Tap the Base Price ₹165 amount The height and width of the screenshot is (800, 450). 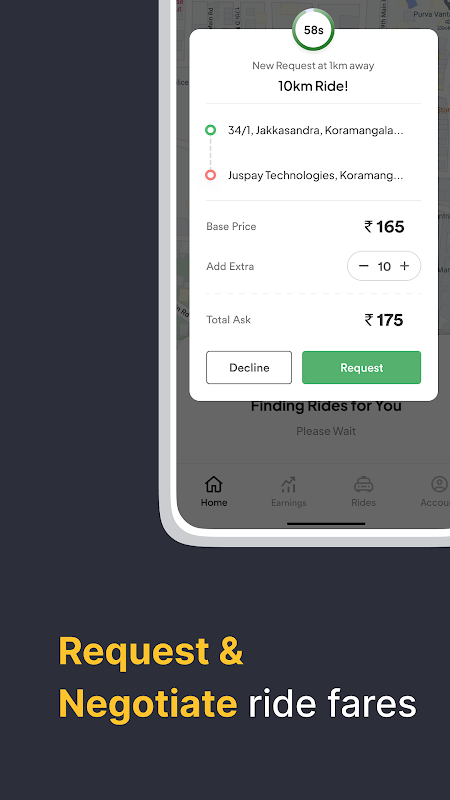[x=384, y=227]
